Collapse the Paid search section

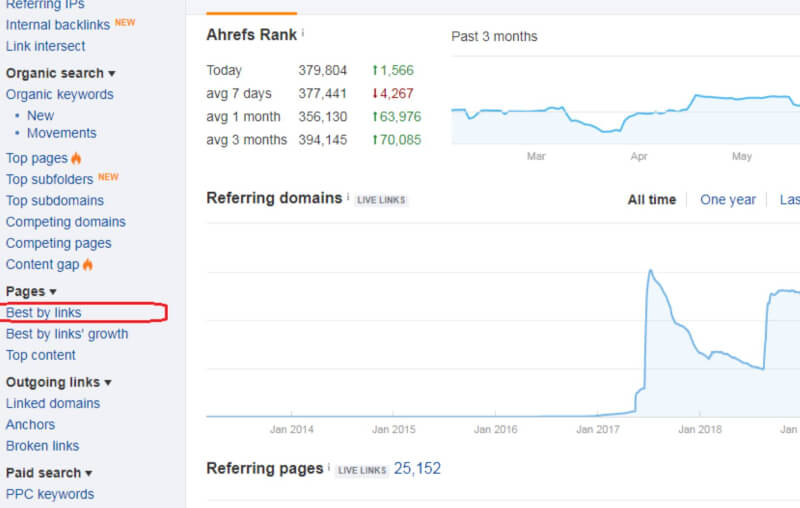(x=49, y=473)
